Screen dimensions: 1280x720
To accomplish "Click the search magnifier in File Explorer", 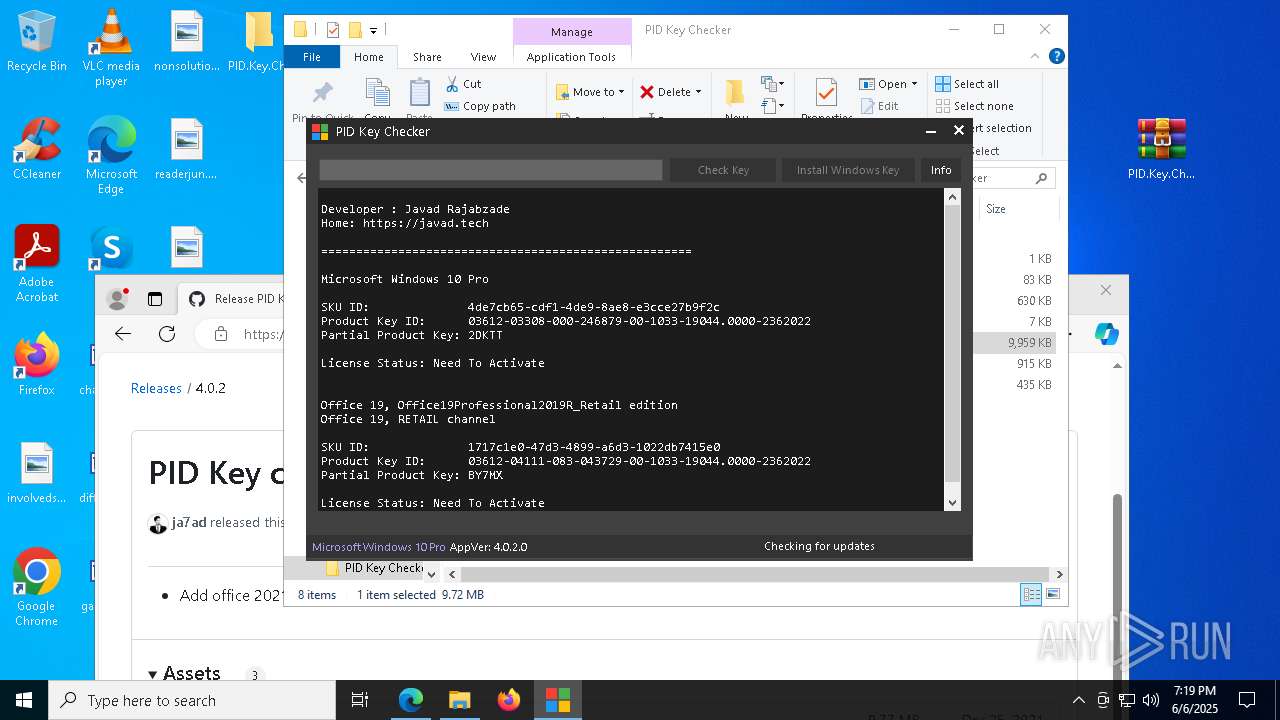I will [1041, 178].
